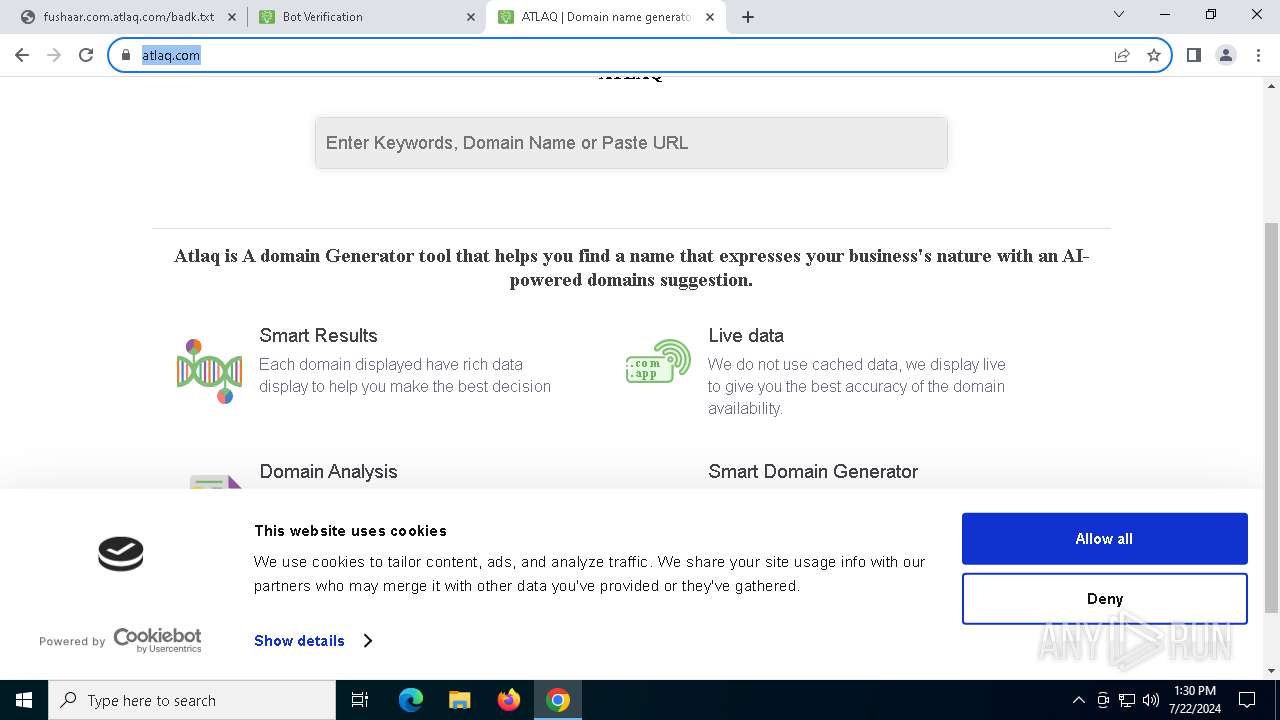Select the Domain Analysis heading
The height and width of the screenshot is (720, 1280).
coord(328,472)
